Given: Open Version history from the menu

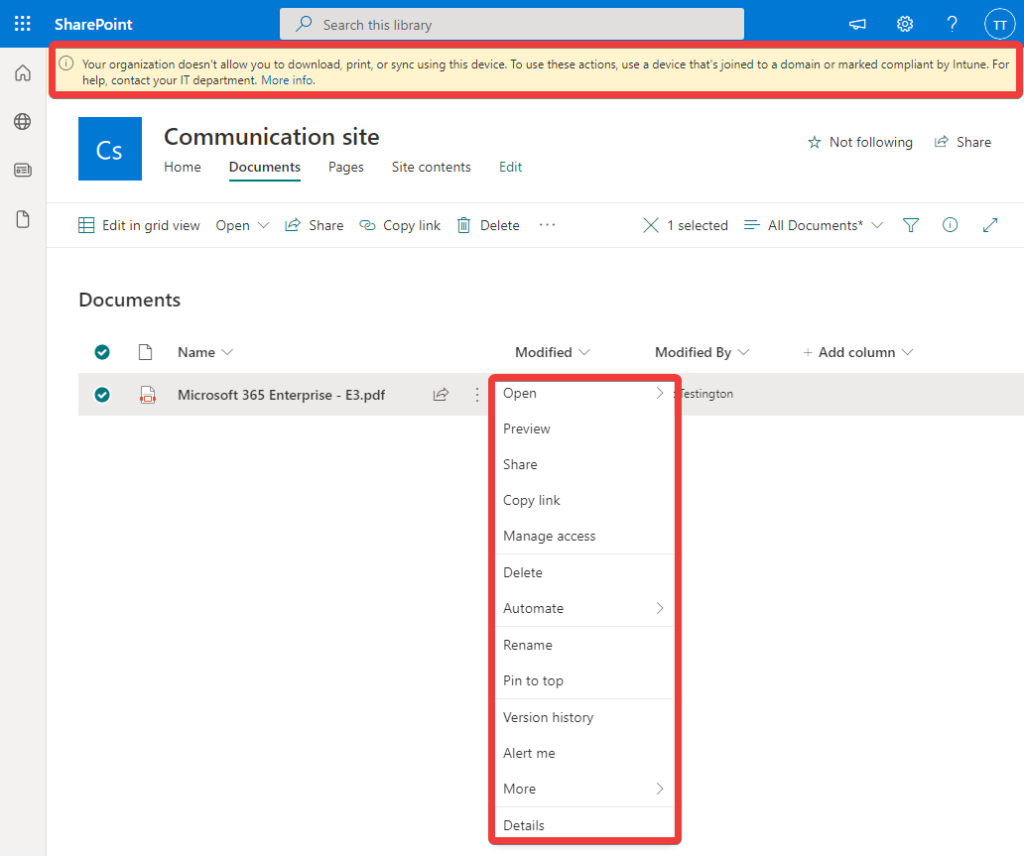Looking at the screenshot, I should (584, 718).
